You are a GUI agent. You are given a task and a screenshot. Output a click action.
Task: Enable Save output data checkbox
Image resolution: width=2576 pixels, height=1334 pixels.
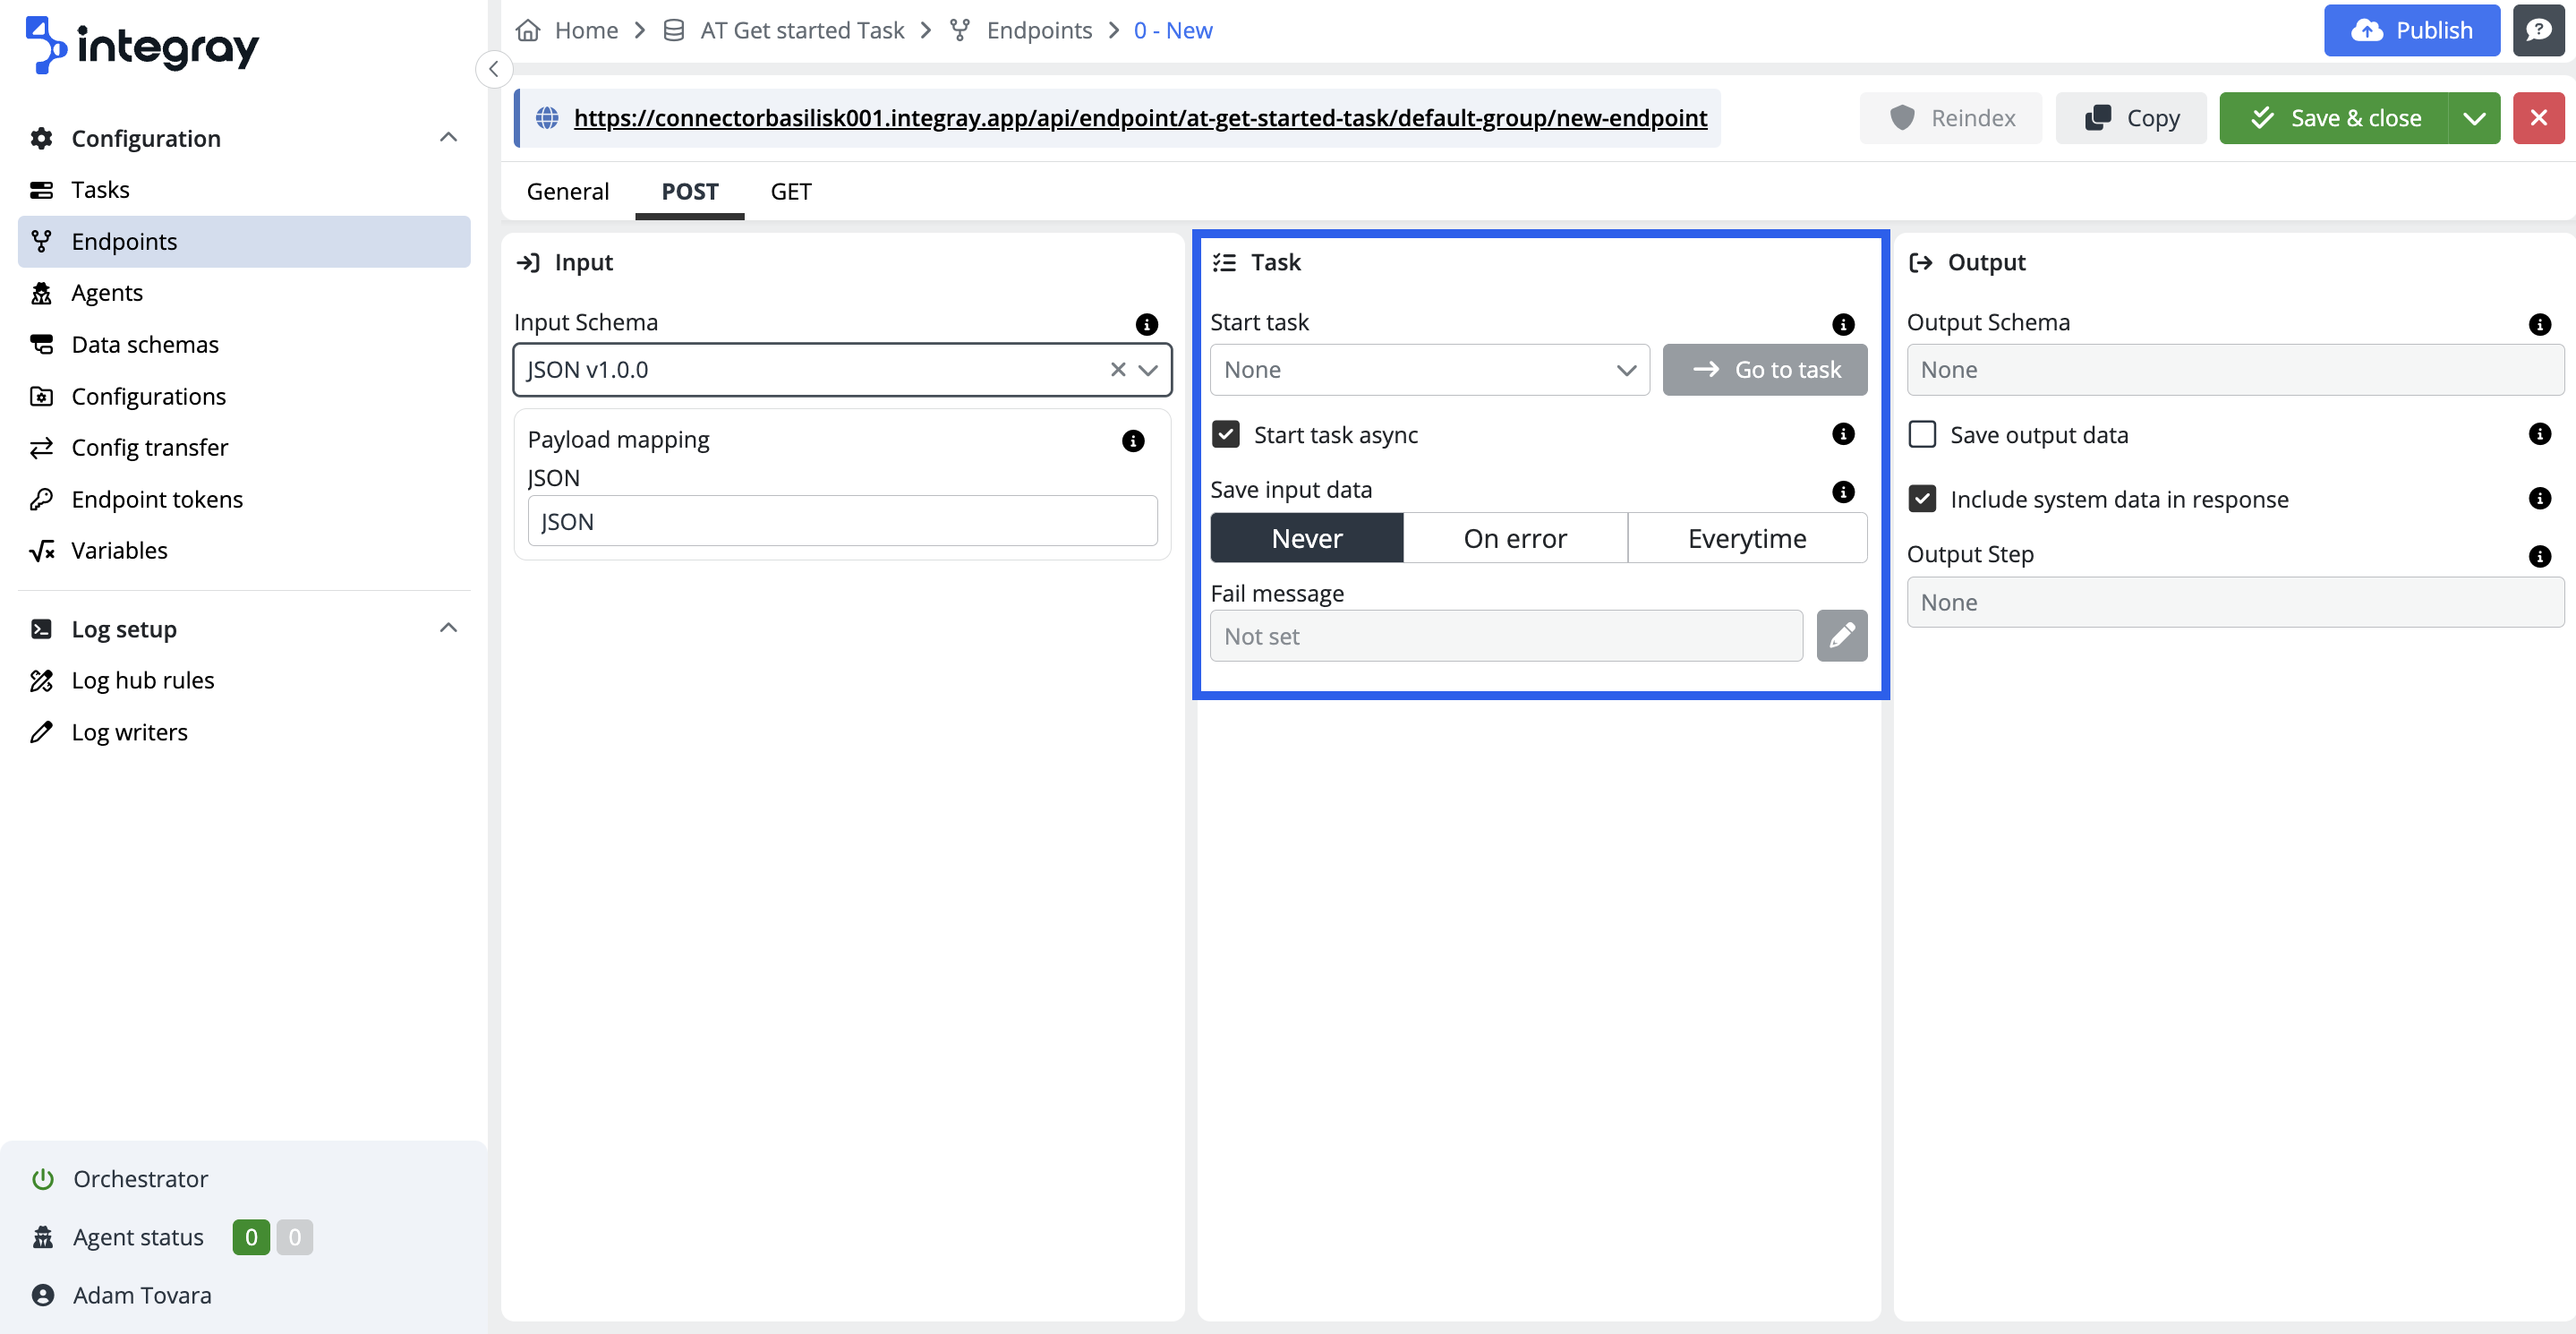(1921, 435)
